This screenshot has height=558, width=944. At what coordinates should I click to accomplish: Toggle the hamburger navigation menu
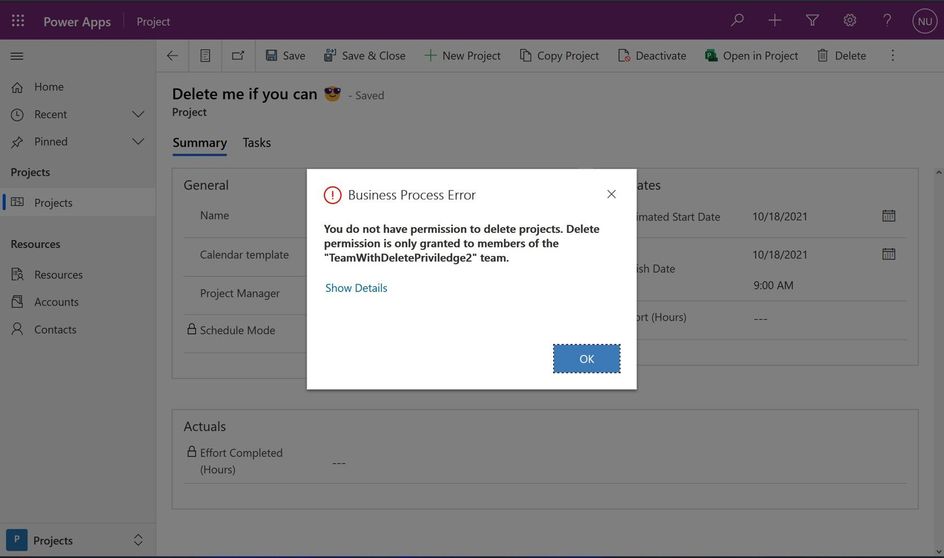tap(17, 56)
